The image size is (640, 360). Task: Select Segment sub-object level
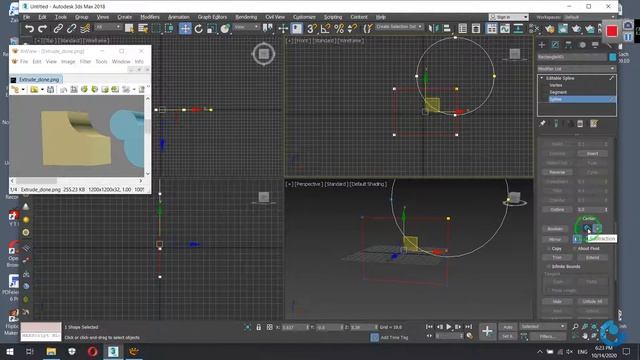[558, 92]
